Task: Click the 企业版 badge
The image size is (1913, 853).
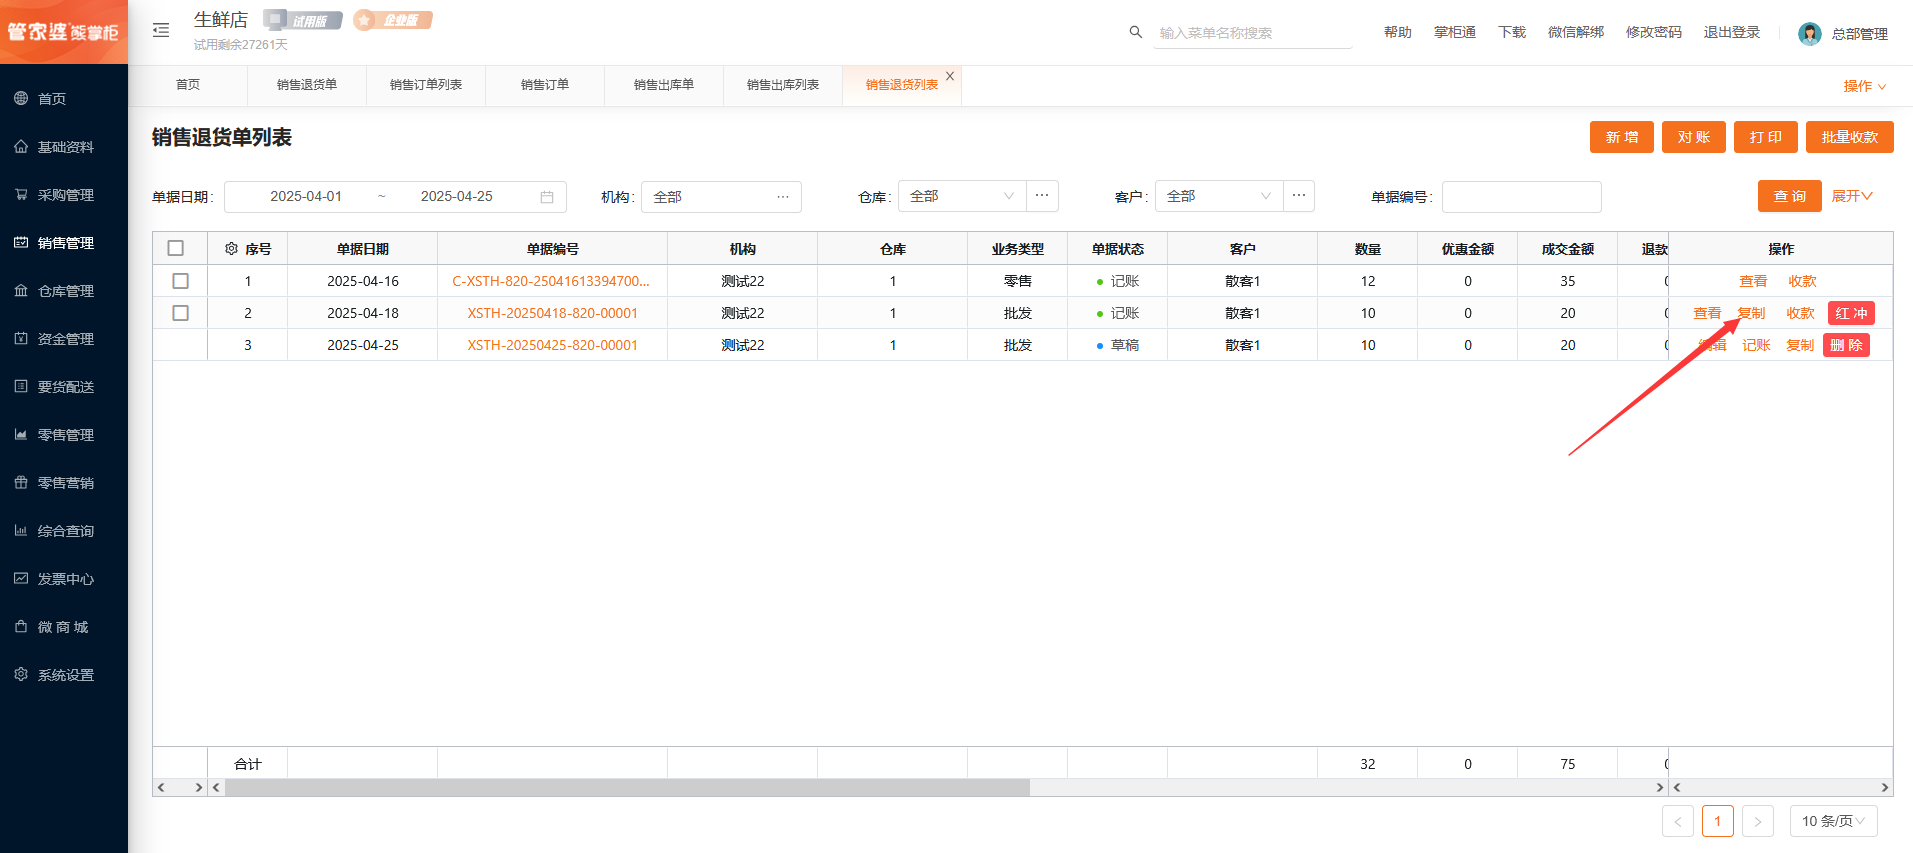Action: pyautogui.click(x=393, y=20)
